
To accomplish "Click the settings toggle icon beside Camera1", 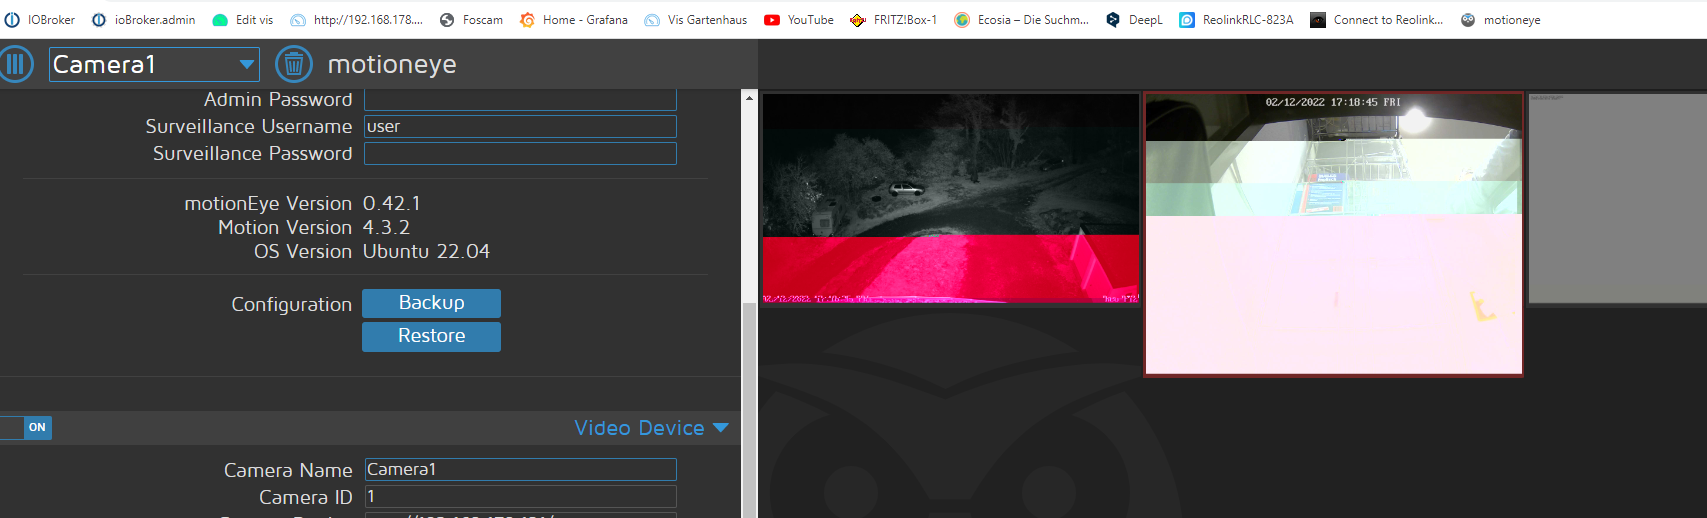I will 15,64.
